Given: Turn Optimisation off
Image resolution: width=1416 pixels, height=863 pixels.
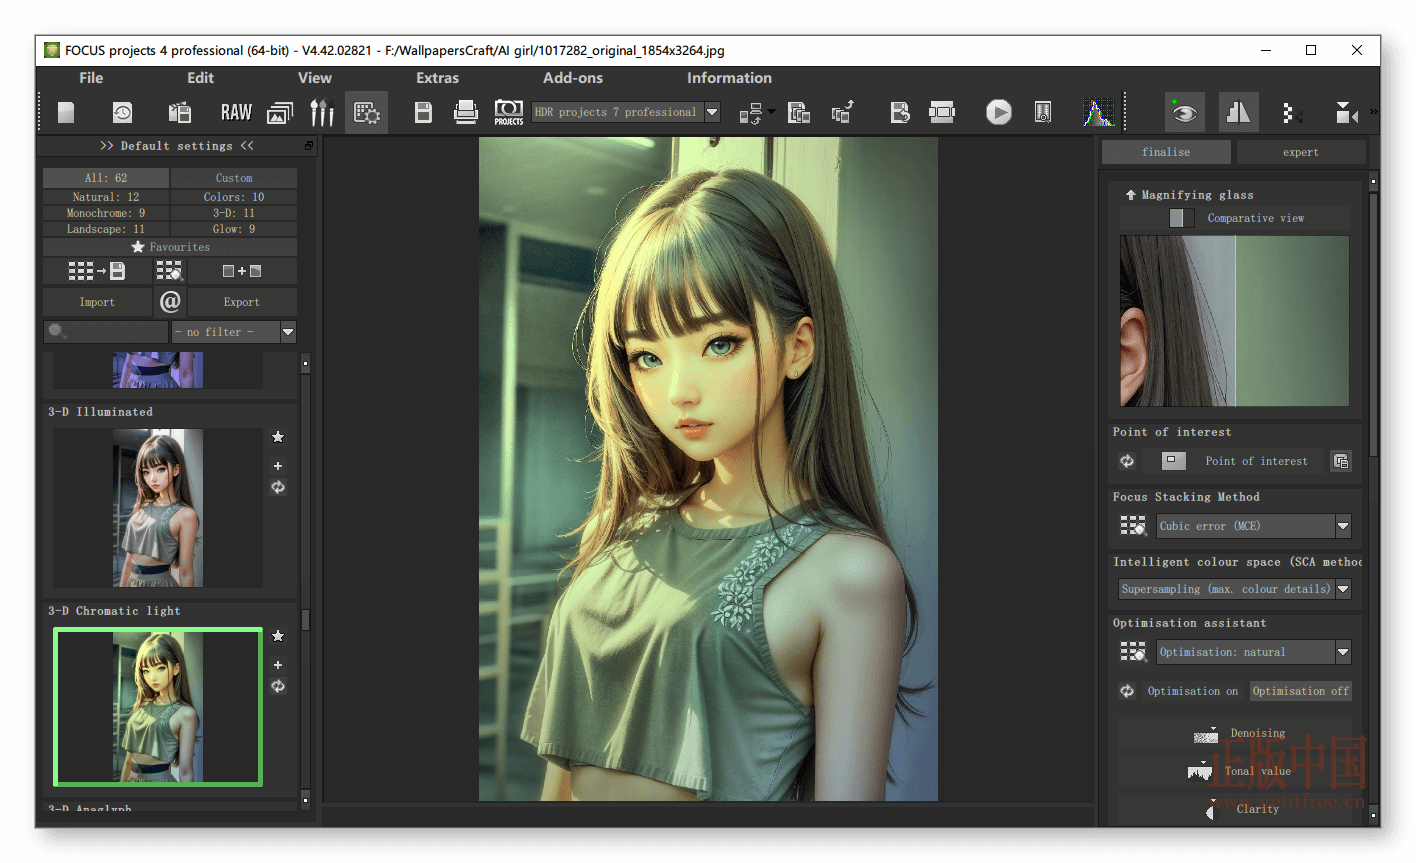Looking at the screenshot, I should pos(1300,691).
